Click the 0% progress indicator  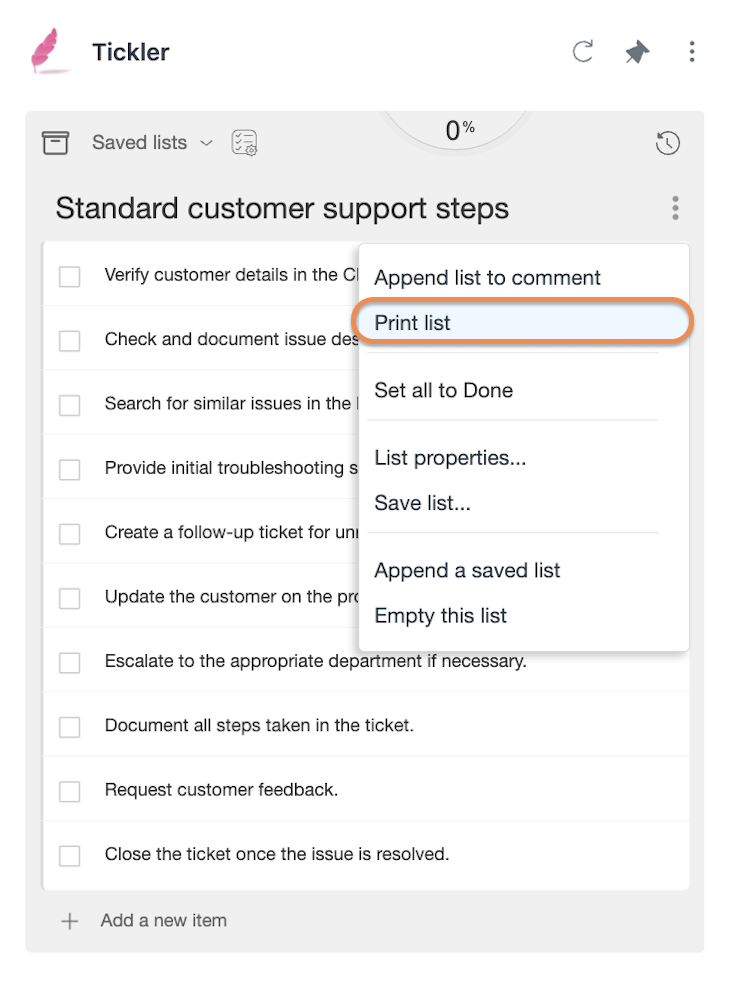pos(460,131)
